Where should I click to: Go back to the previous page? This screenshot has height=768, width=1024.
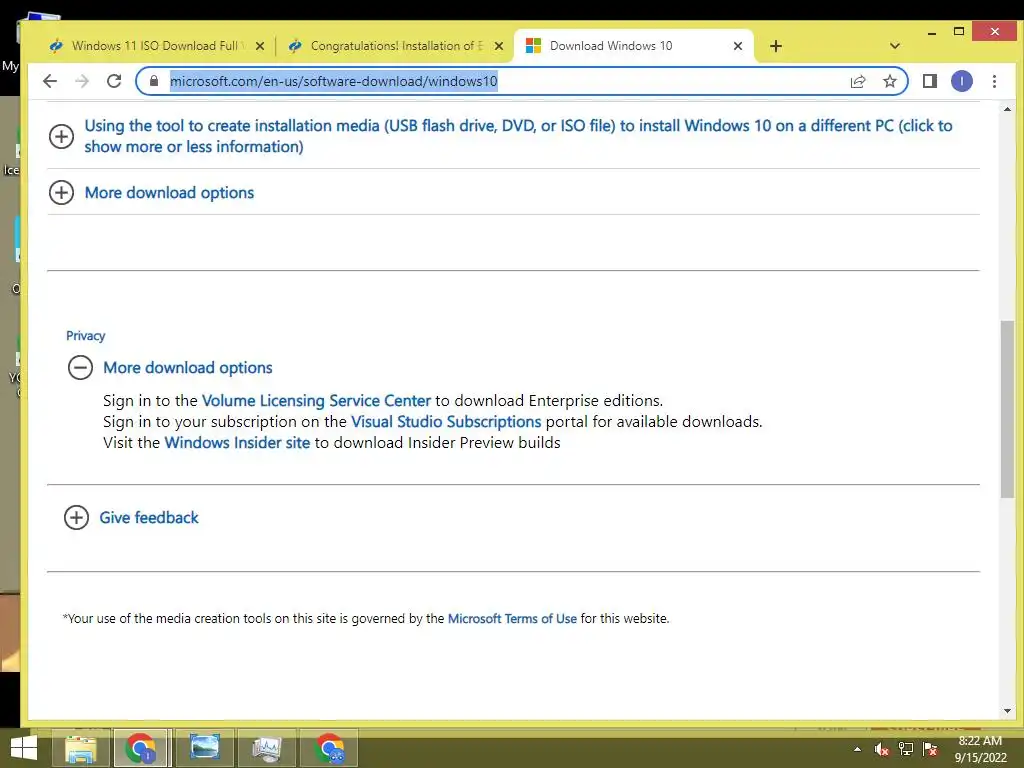point(50,81)
